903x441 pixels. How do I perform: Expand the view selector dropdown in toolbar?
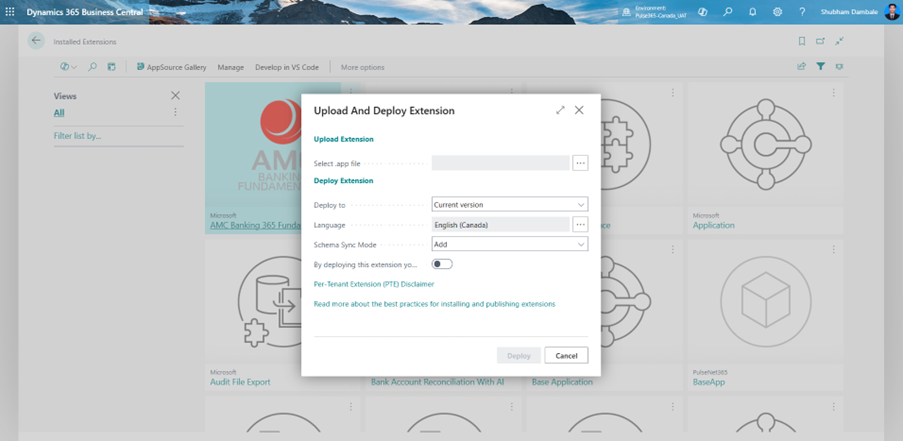click(x=69, y=67)
